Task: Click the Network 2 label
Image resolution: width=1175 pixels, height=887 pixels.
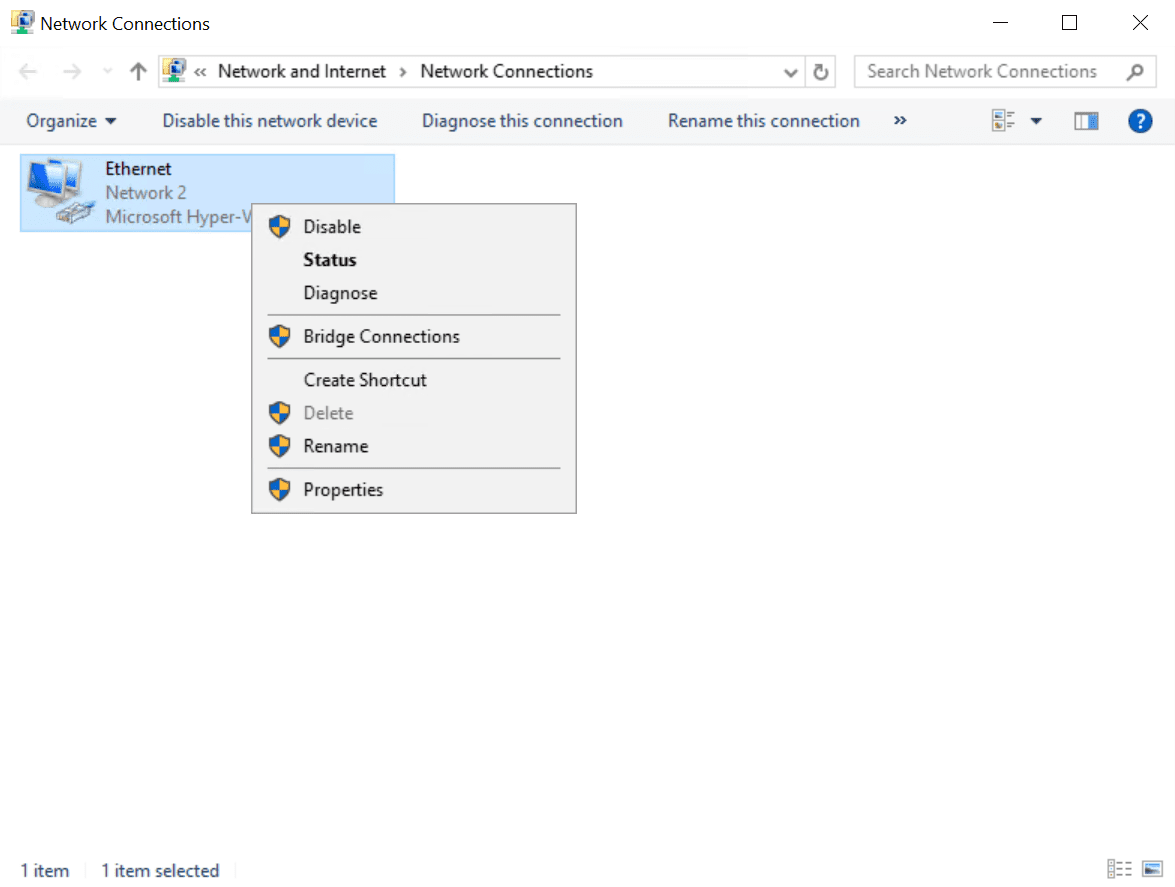Action: click(x=146, y=193)
